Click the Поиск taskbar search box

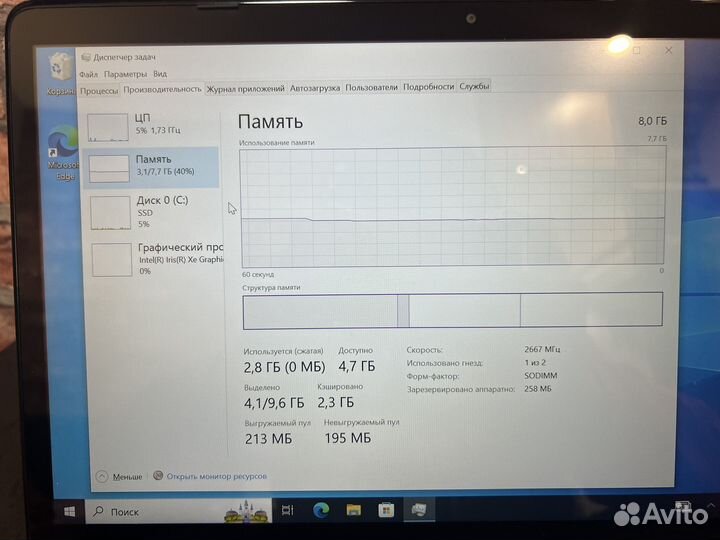[178, 511]
